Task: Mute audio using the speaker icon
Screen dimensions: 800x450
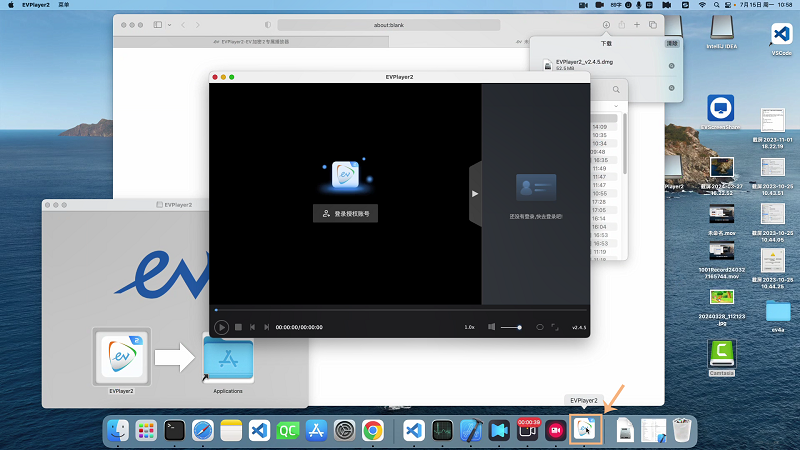Action: [491, 327]
